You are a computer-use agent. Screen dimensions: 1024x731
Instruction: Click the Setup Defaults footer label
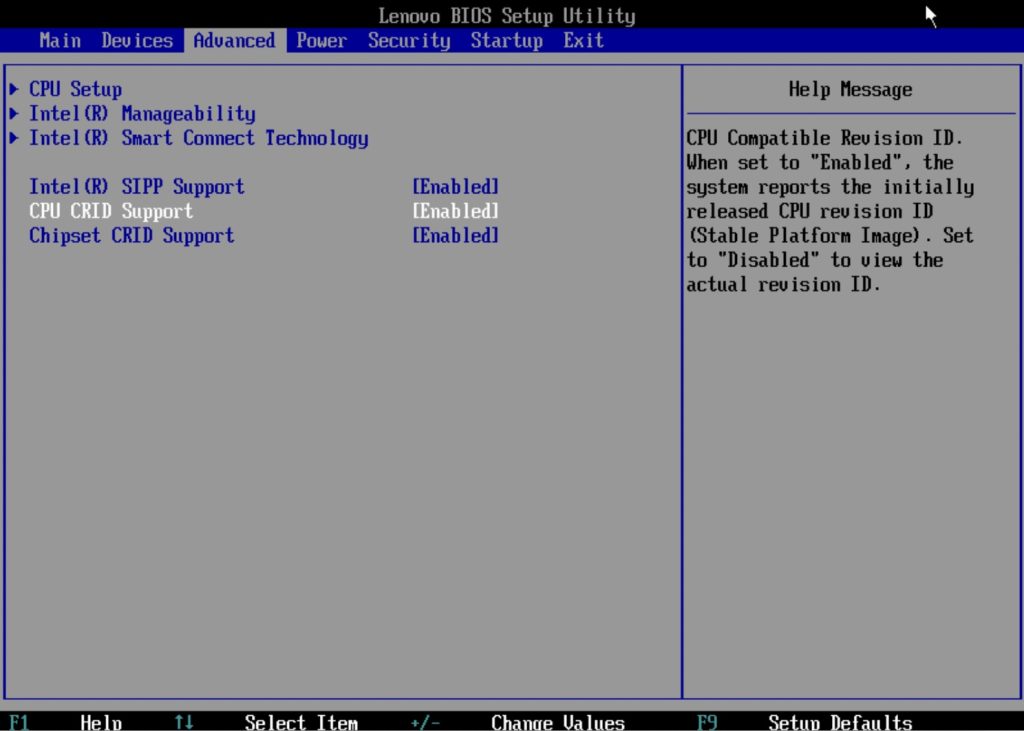[840, 723]
